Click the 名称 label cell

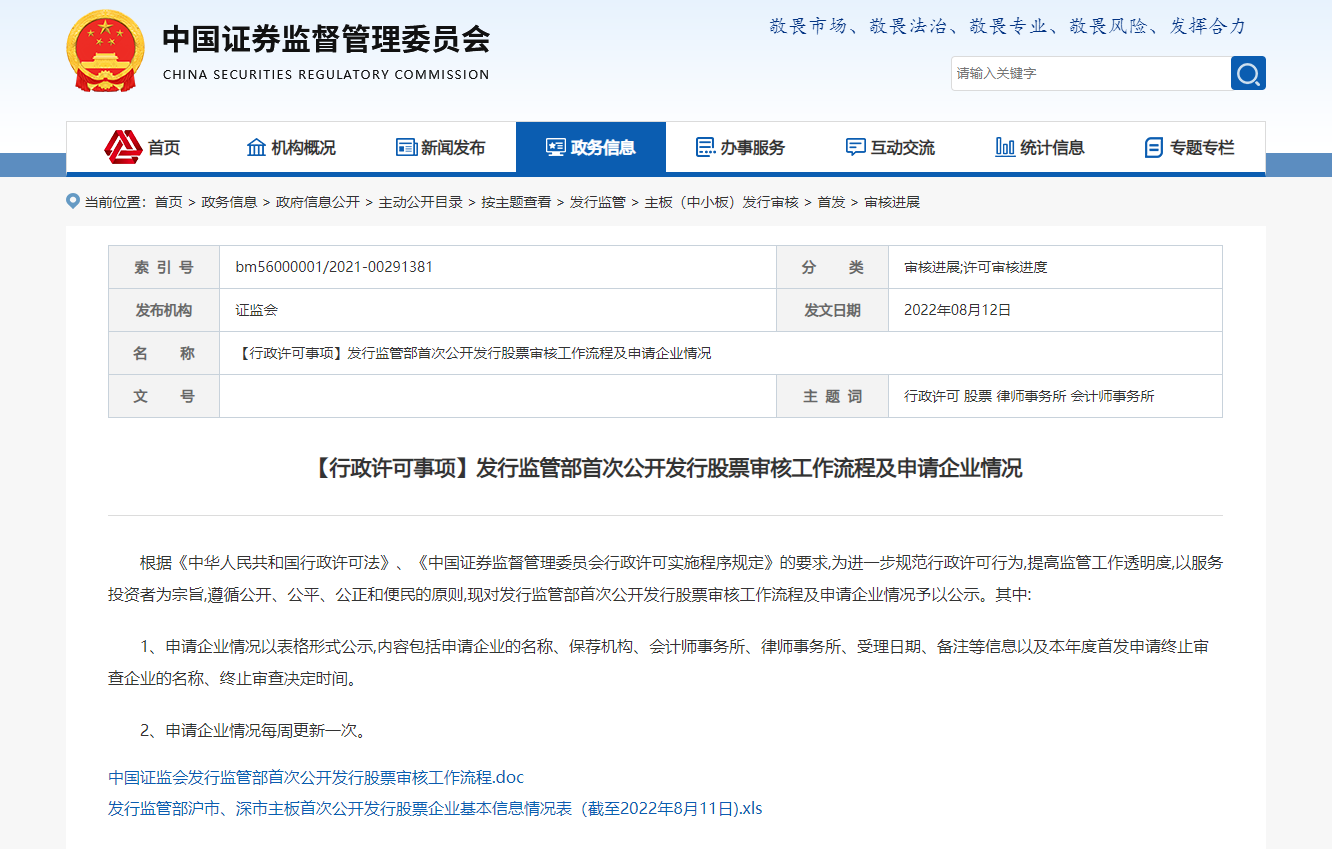pos(164,353)
